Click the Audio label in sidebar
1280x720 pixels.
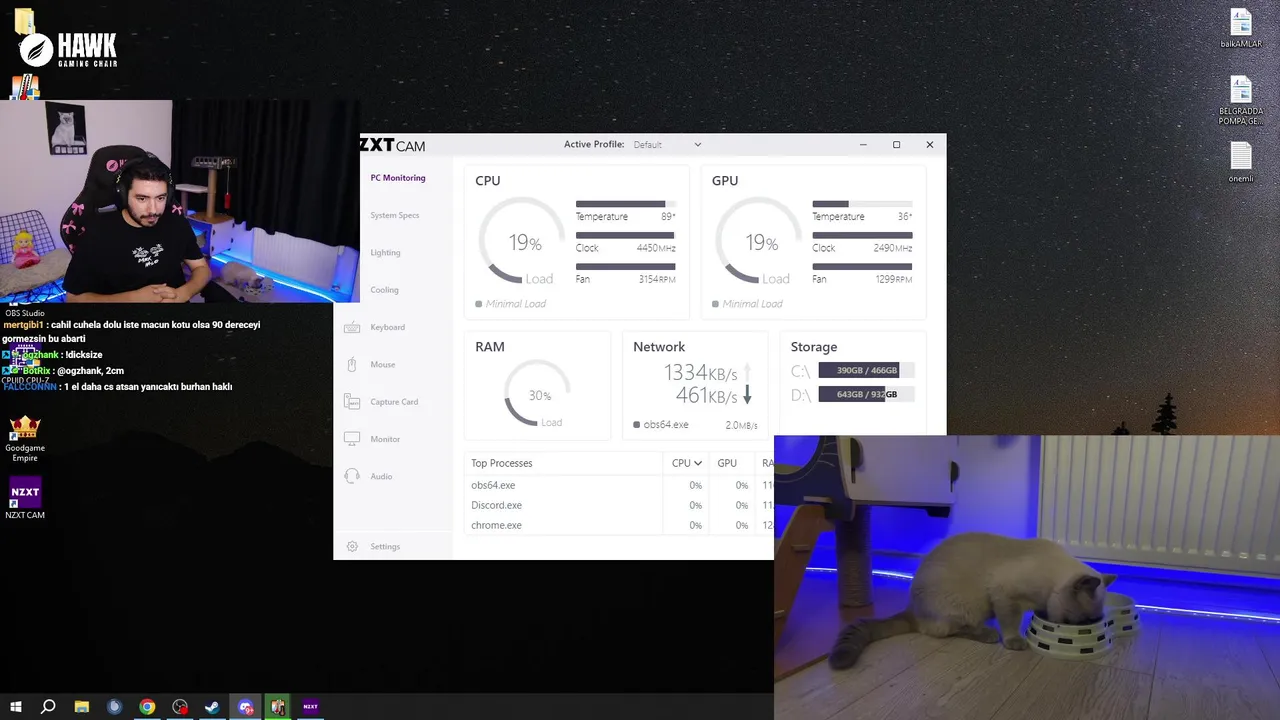(381, 476)
